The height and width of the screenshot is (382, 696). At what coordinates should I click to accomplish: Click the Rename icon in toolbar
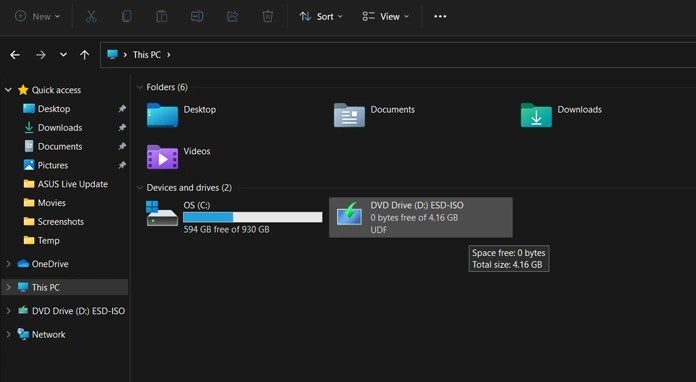click(x=197, y=16)
